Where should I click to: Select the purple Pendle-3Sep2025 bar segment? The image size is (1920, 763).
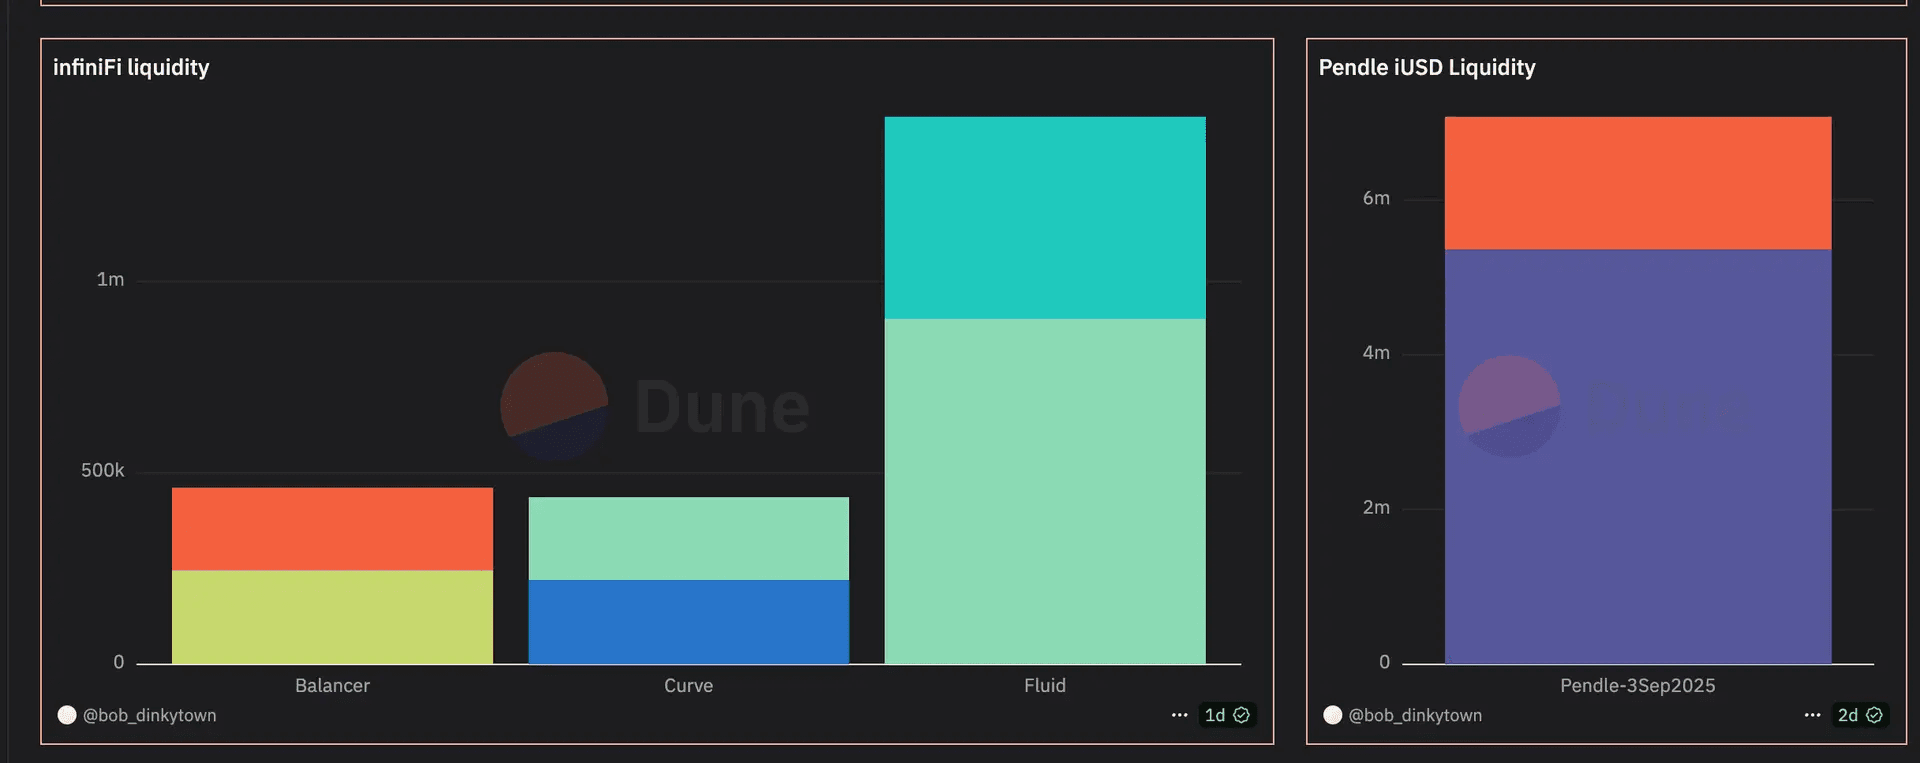click(1638, 456)
